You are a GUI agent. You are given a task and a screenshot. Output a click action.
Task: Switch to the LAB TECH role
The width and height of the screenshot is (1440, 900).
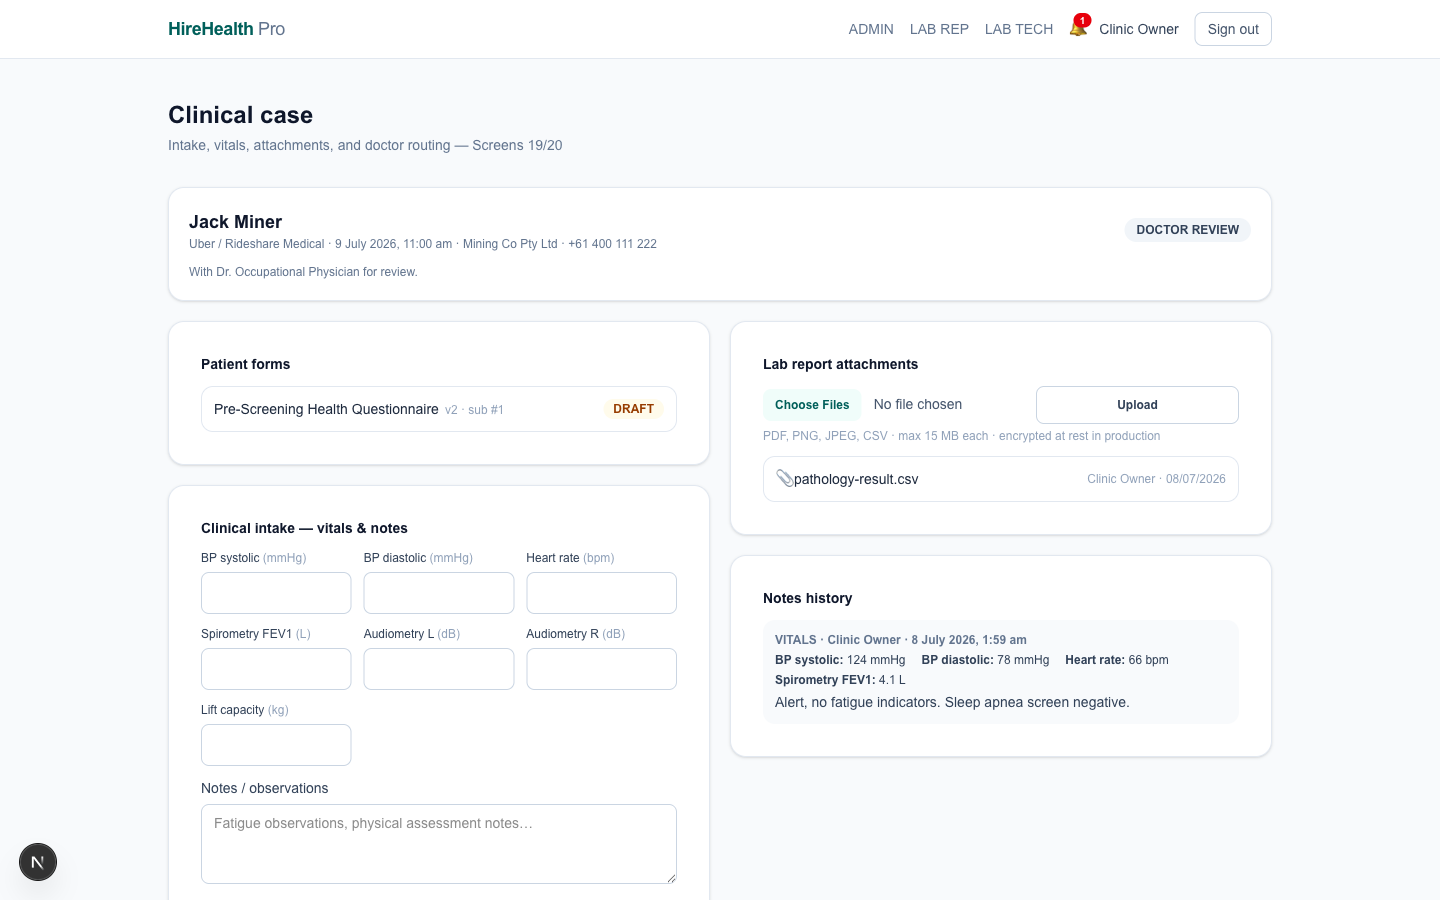point(1019,29)
